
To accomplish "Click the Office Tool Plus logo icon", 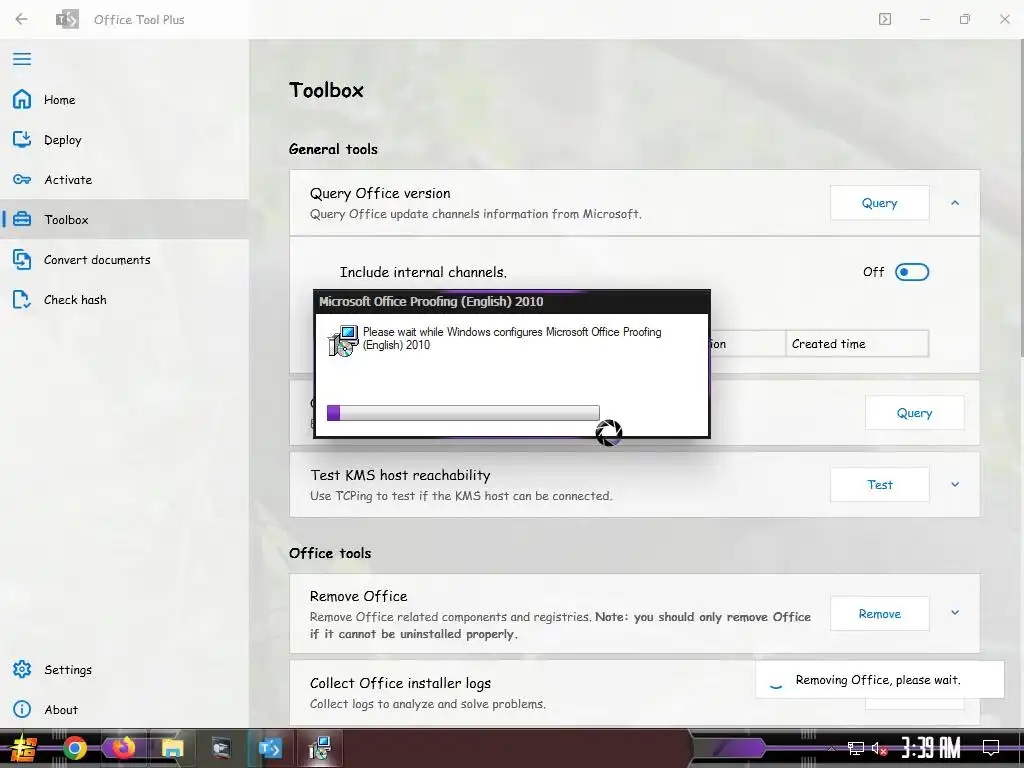I will tap(67, 19).
